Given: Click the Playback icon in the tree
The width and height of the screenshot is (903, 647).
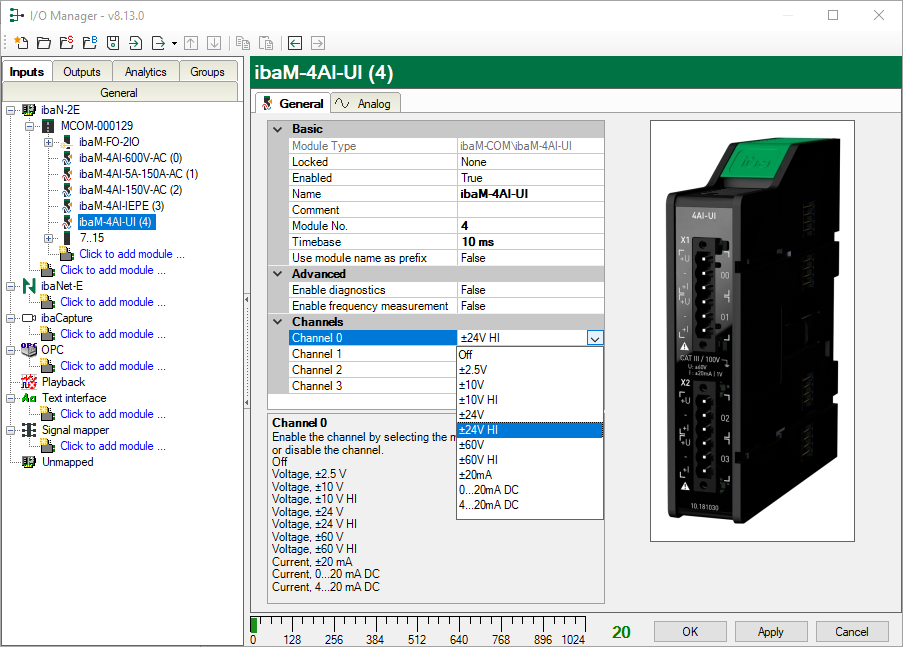Looking at the screenshot, I should (29, 382).
